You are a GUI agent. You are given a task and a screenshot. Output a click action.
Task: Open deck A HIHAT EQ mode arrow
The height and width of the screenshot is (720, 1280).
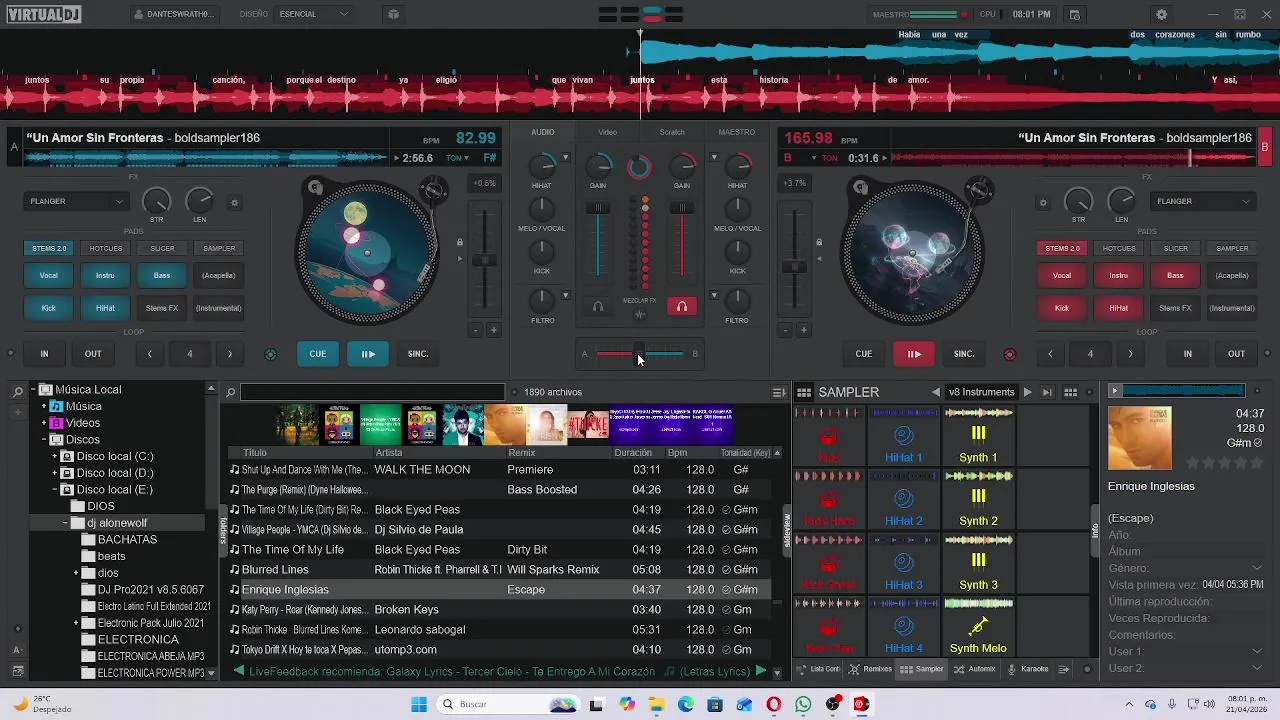pos(566,157)
